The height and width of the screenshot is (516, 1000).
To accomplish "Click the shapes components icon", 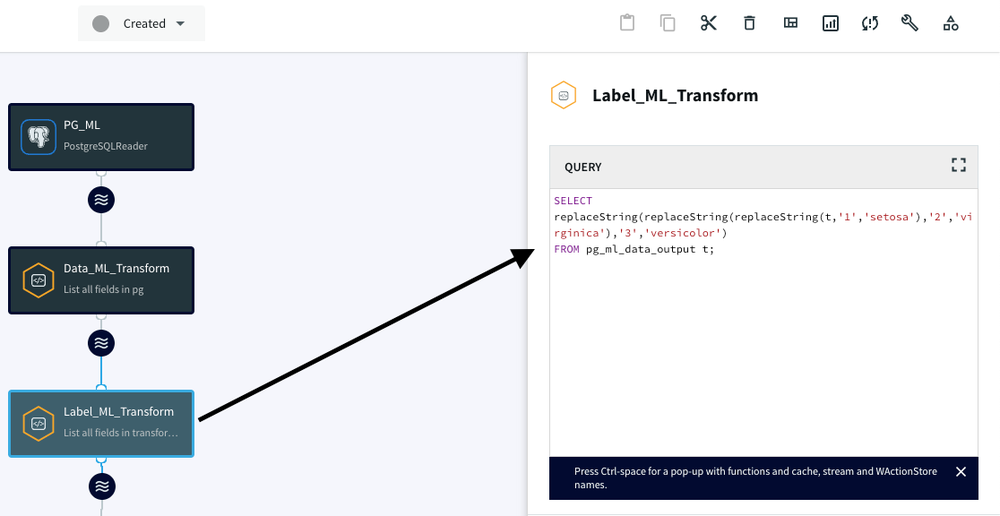I will coord(950,24).
